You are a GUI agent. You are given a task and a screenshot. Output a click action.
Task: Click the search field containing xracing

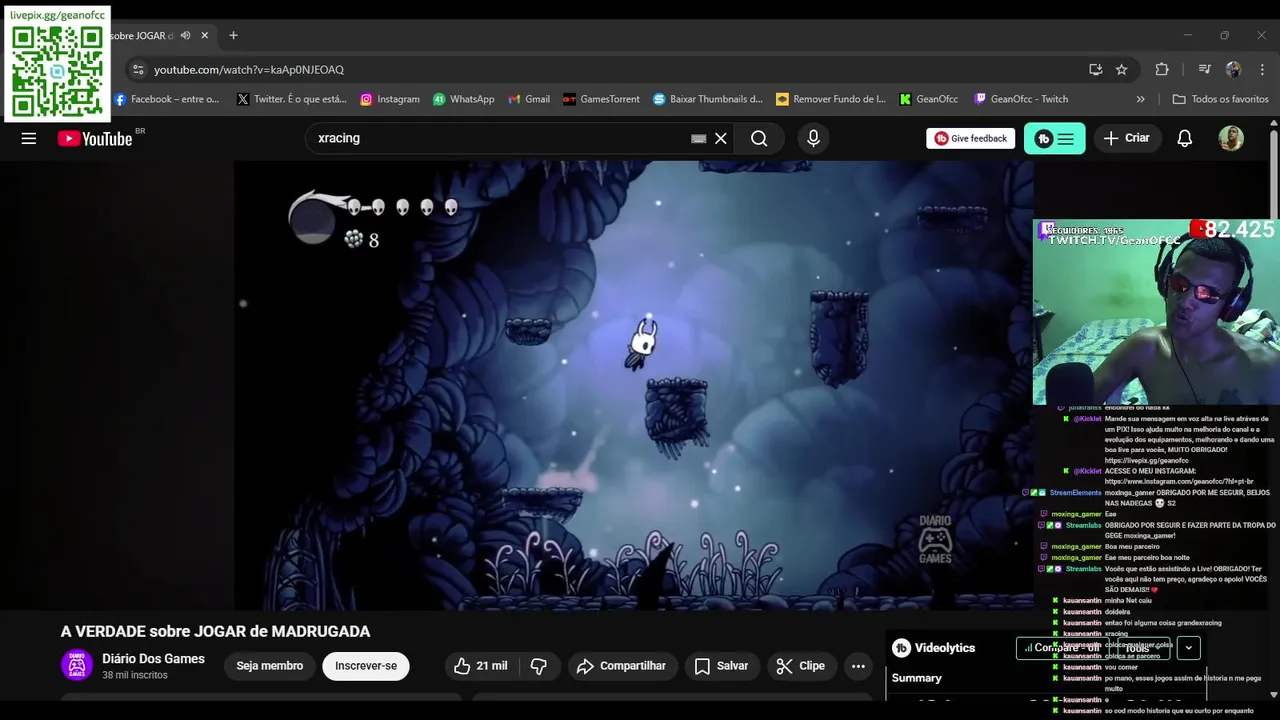(500, 139)
